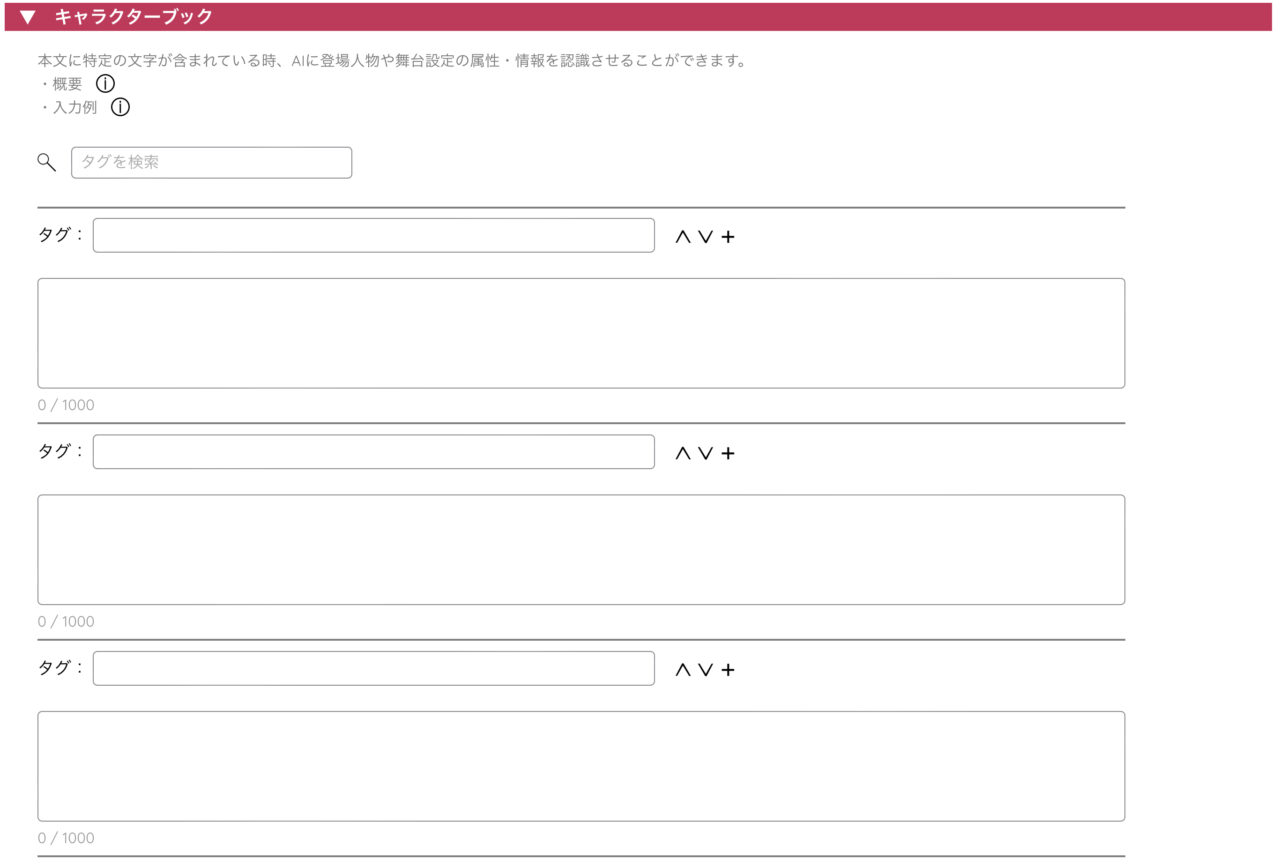Add a new entry after the second tag

click(x=728, y=452)
